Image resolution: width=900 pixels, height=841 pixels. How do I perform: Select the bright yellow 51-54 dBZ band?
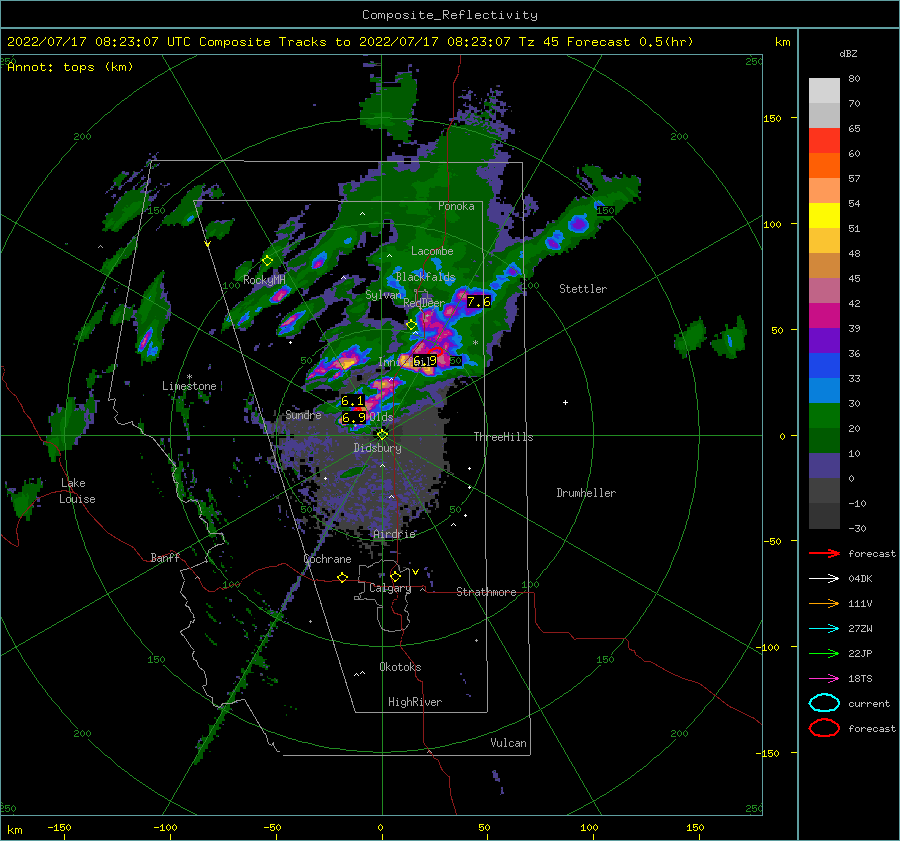[824, 216]
